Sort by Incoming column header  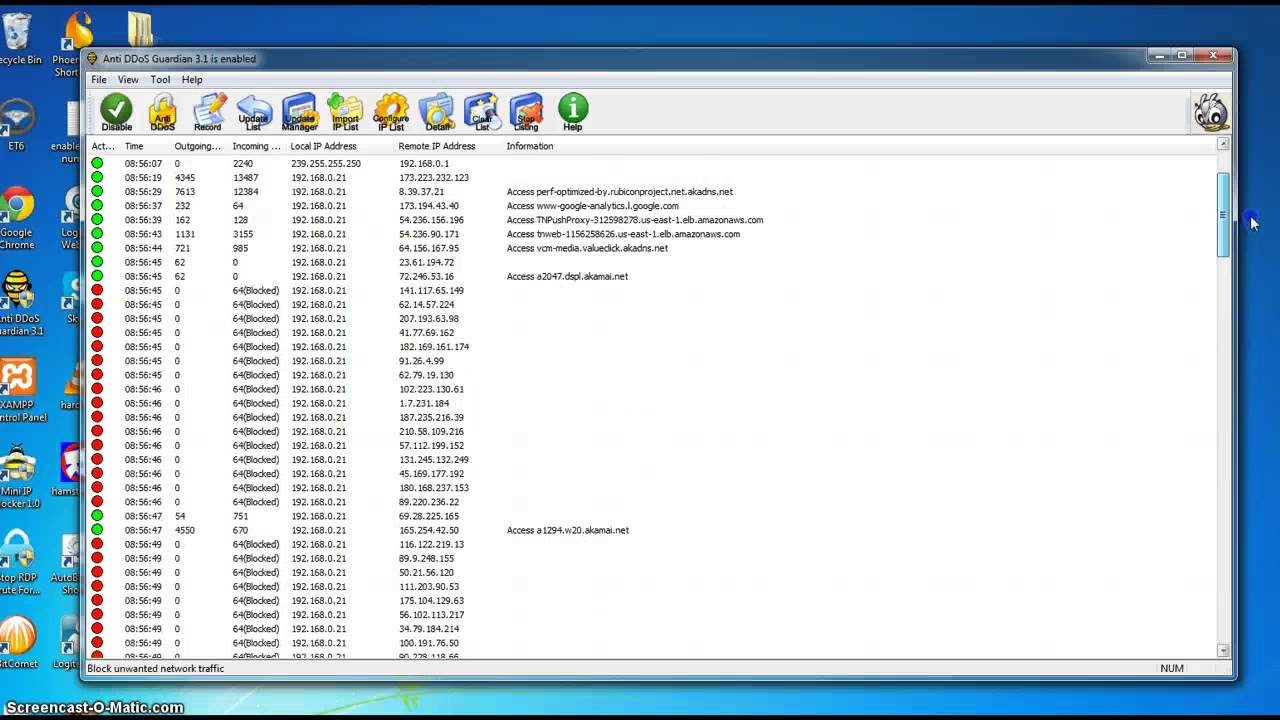[x=257, y=146]
